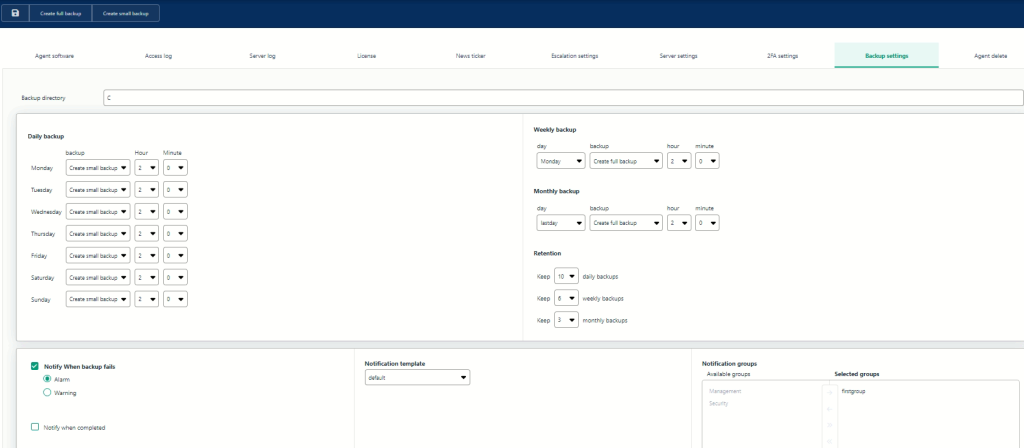Open Tuesday Hour dropdown

[x=147, y=190]
